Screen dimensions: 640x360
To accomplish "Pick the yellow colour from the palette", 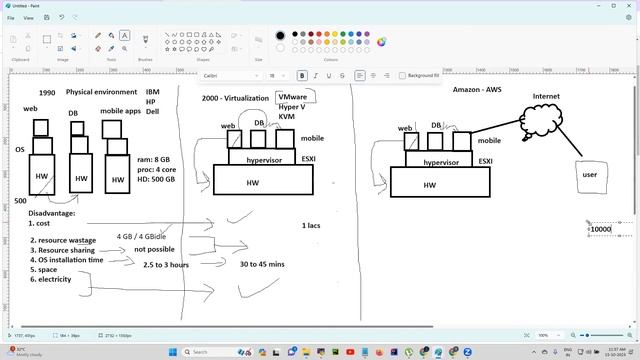I will 335,34.
